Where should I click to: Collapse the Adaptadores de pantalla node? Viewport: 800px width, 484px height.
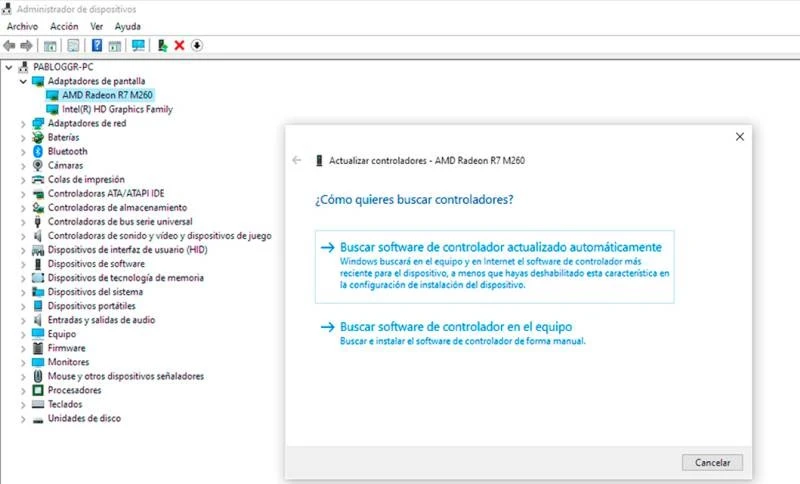click(23, 81)
